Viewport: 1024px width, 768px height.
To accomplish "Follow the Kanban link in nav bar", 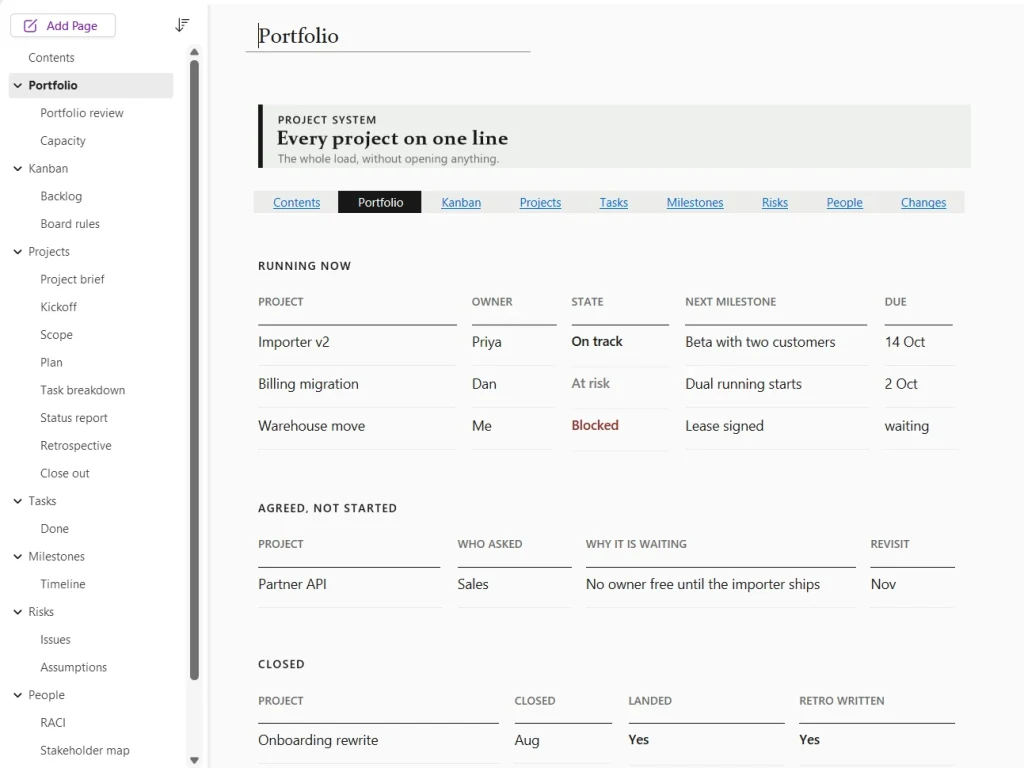I will [x=461, y=202].
